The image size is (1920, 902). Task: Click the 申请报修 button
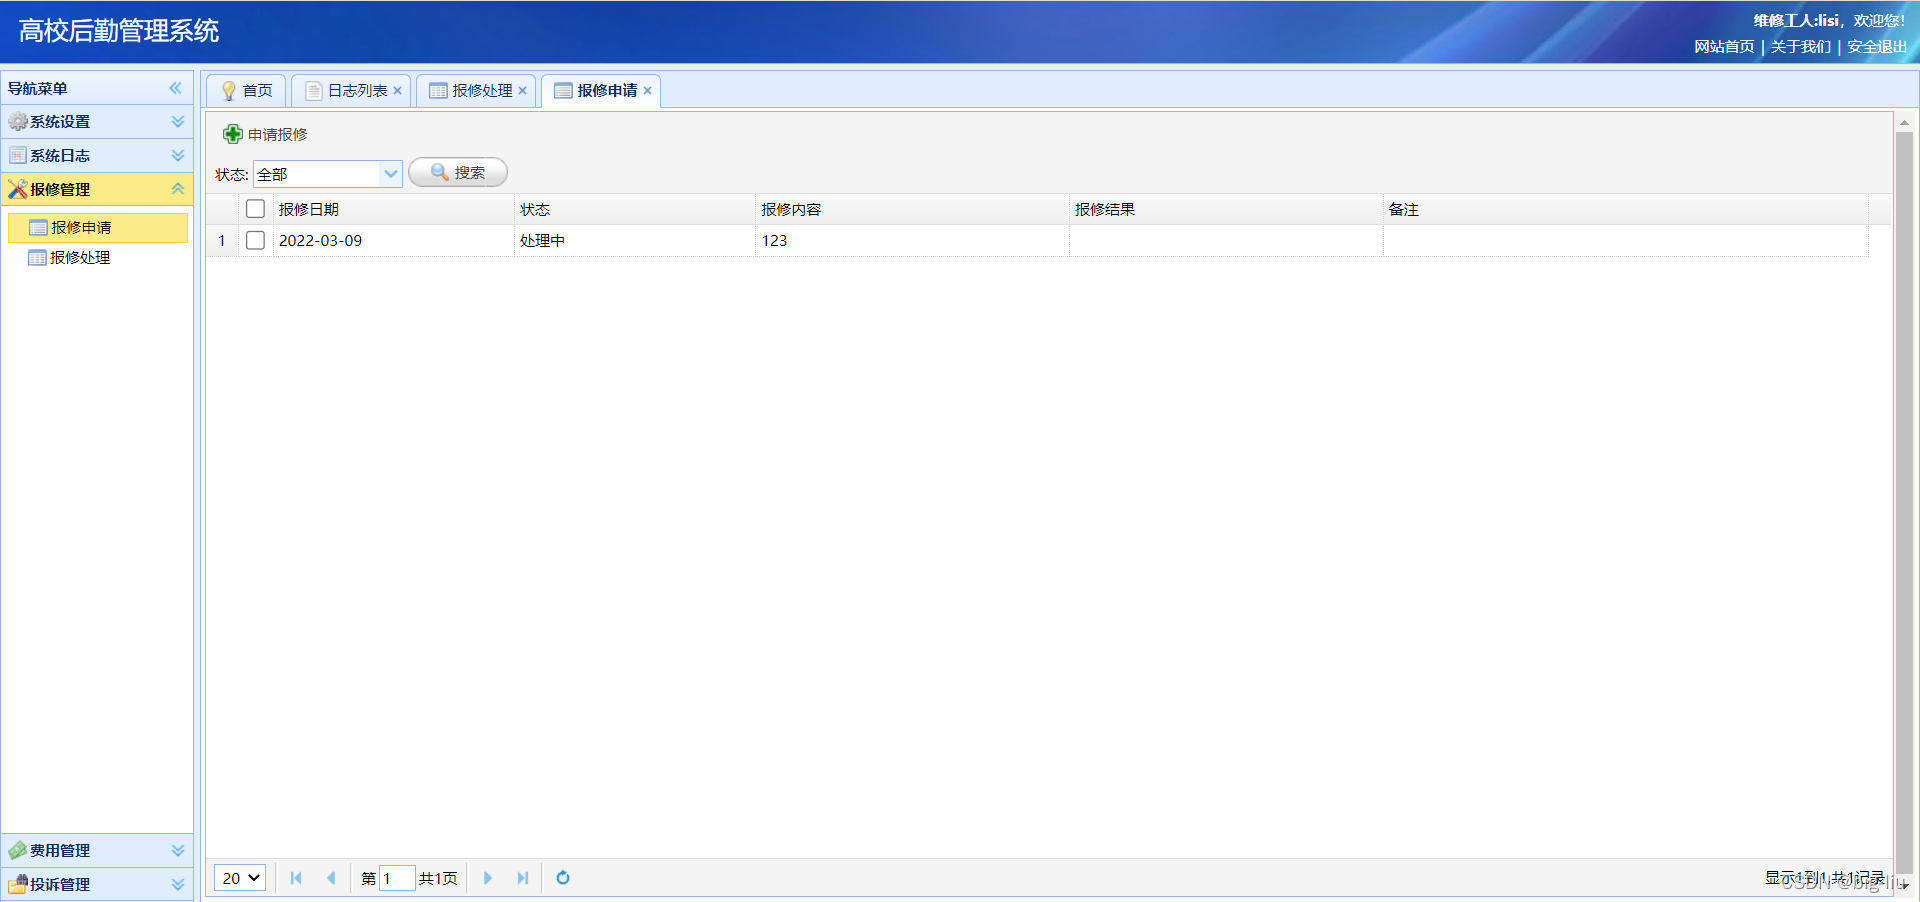point(265,134)
